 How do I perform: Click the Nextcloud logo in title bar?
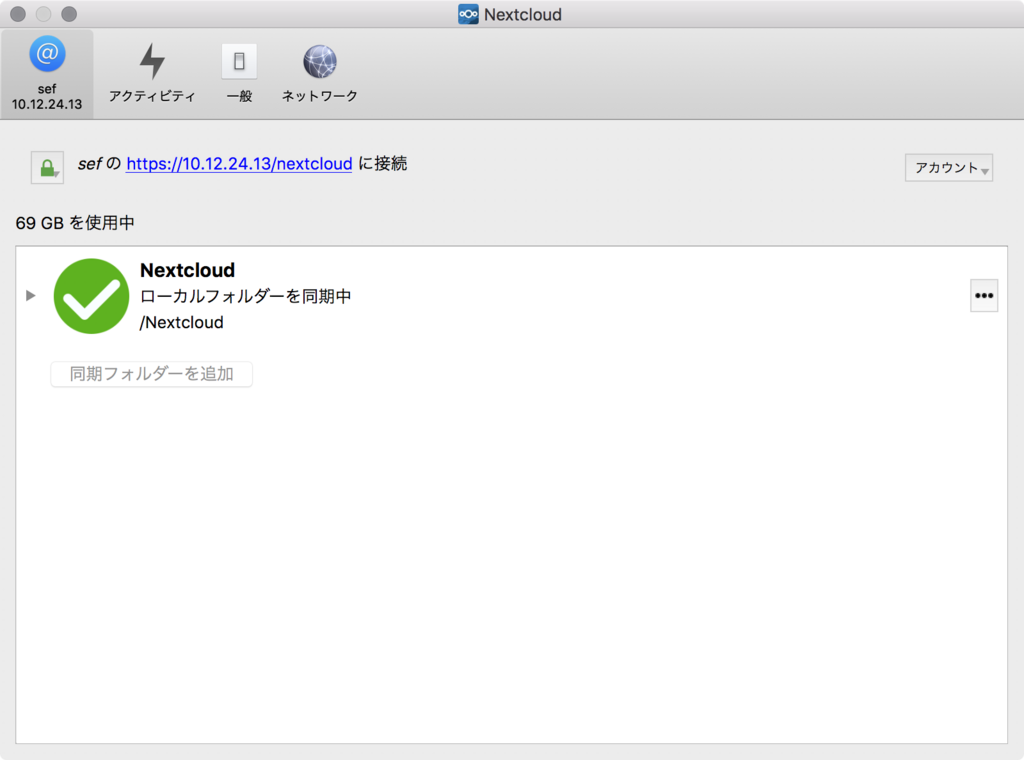coord(468,14)
